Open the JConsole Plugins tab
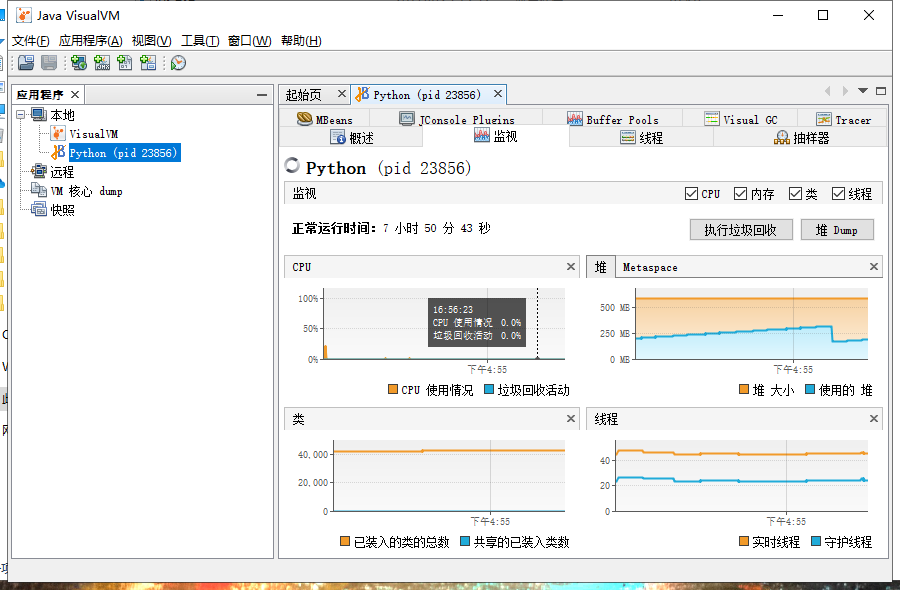 coord(457,119)
